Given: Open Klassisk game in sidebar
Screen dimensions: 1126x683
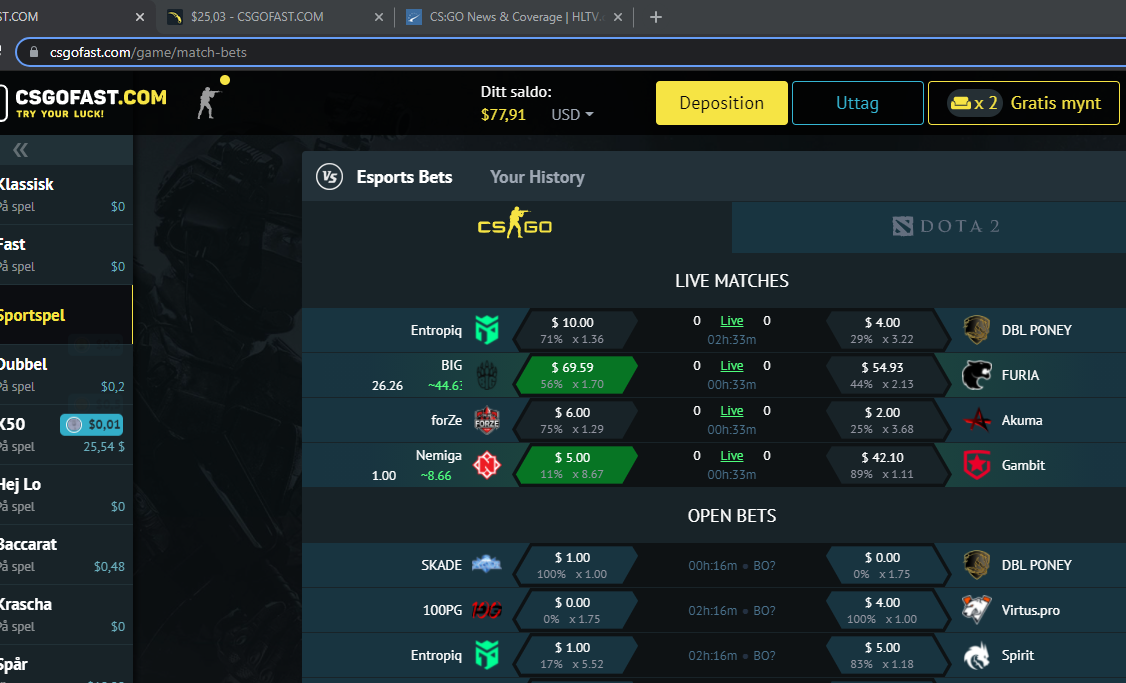Looking at the screenshot, I should click(x=65, y=195).
